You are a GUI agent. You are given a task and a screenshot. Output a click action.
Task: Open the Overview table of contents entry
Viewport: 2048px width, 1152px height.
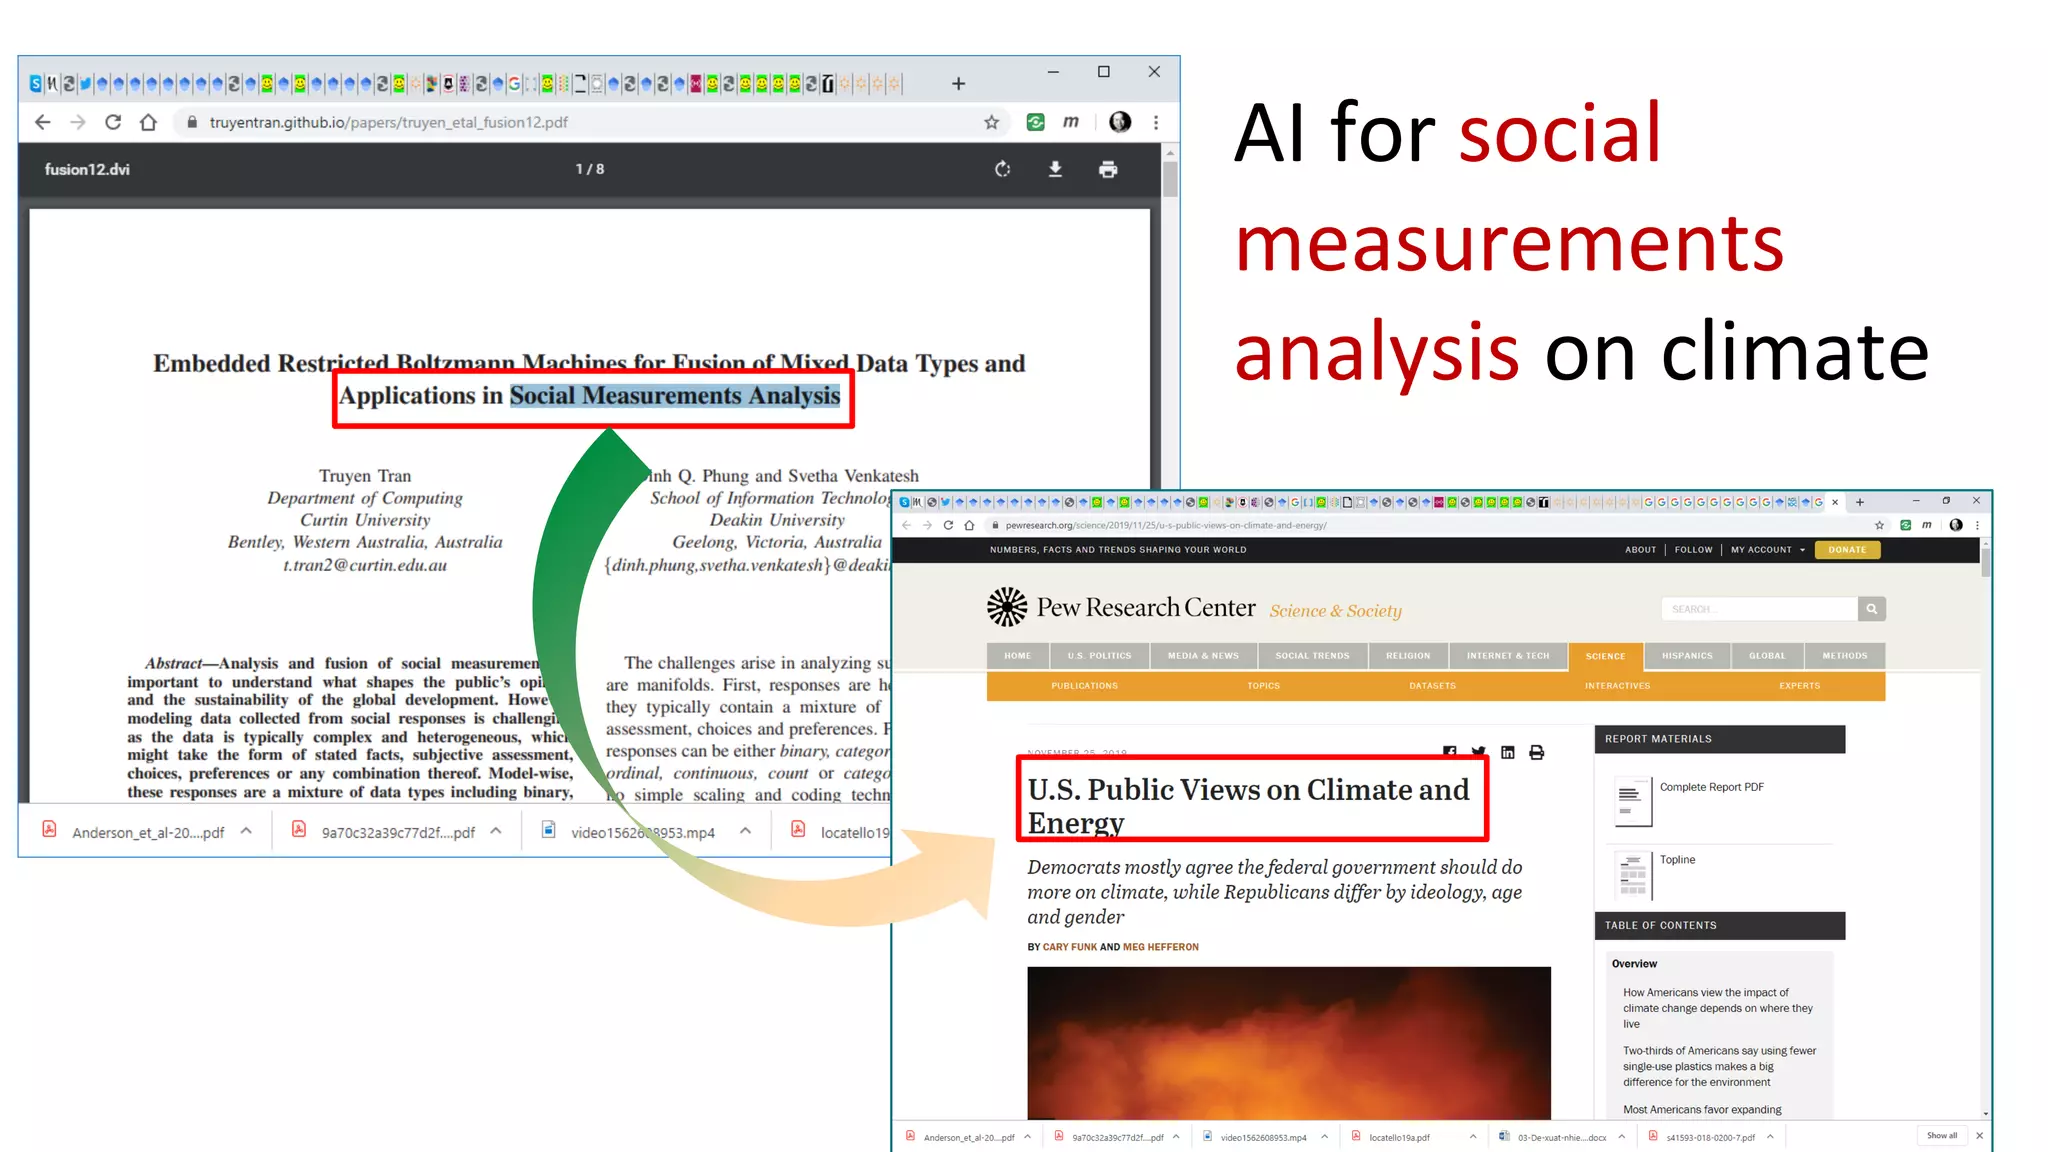pos(1634,964)
